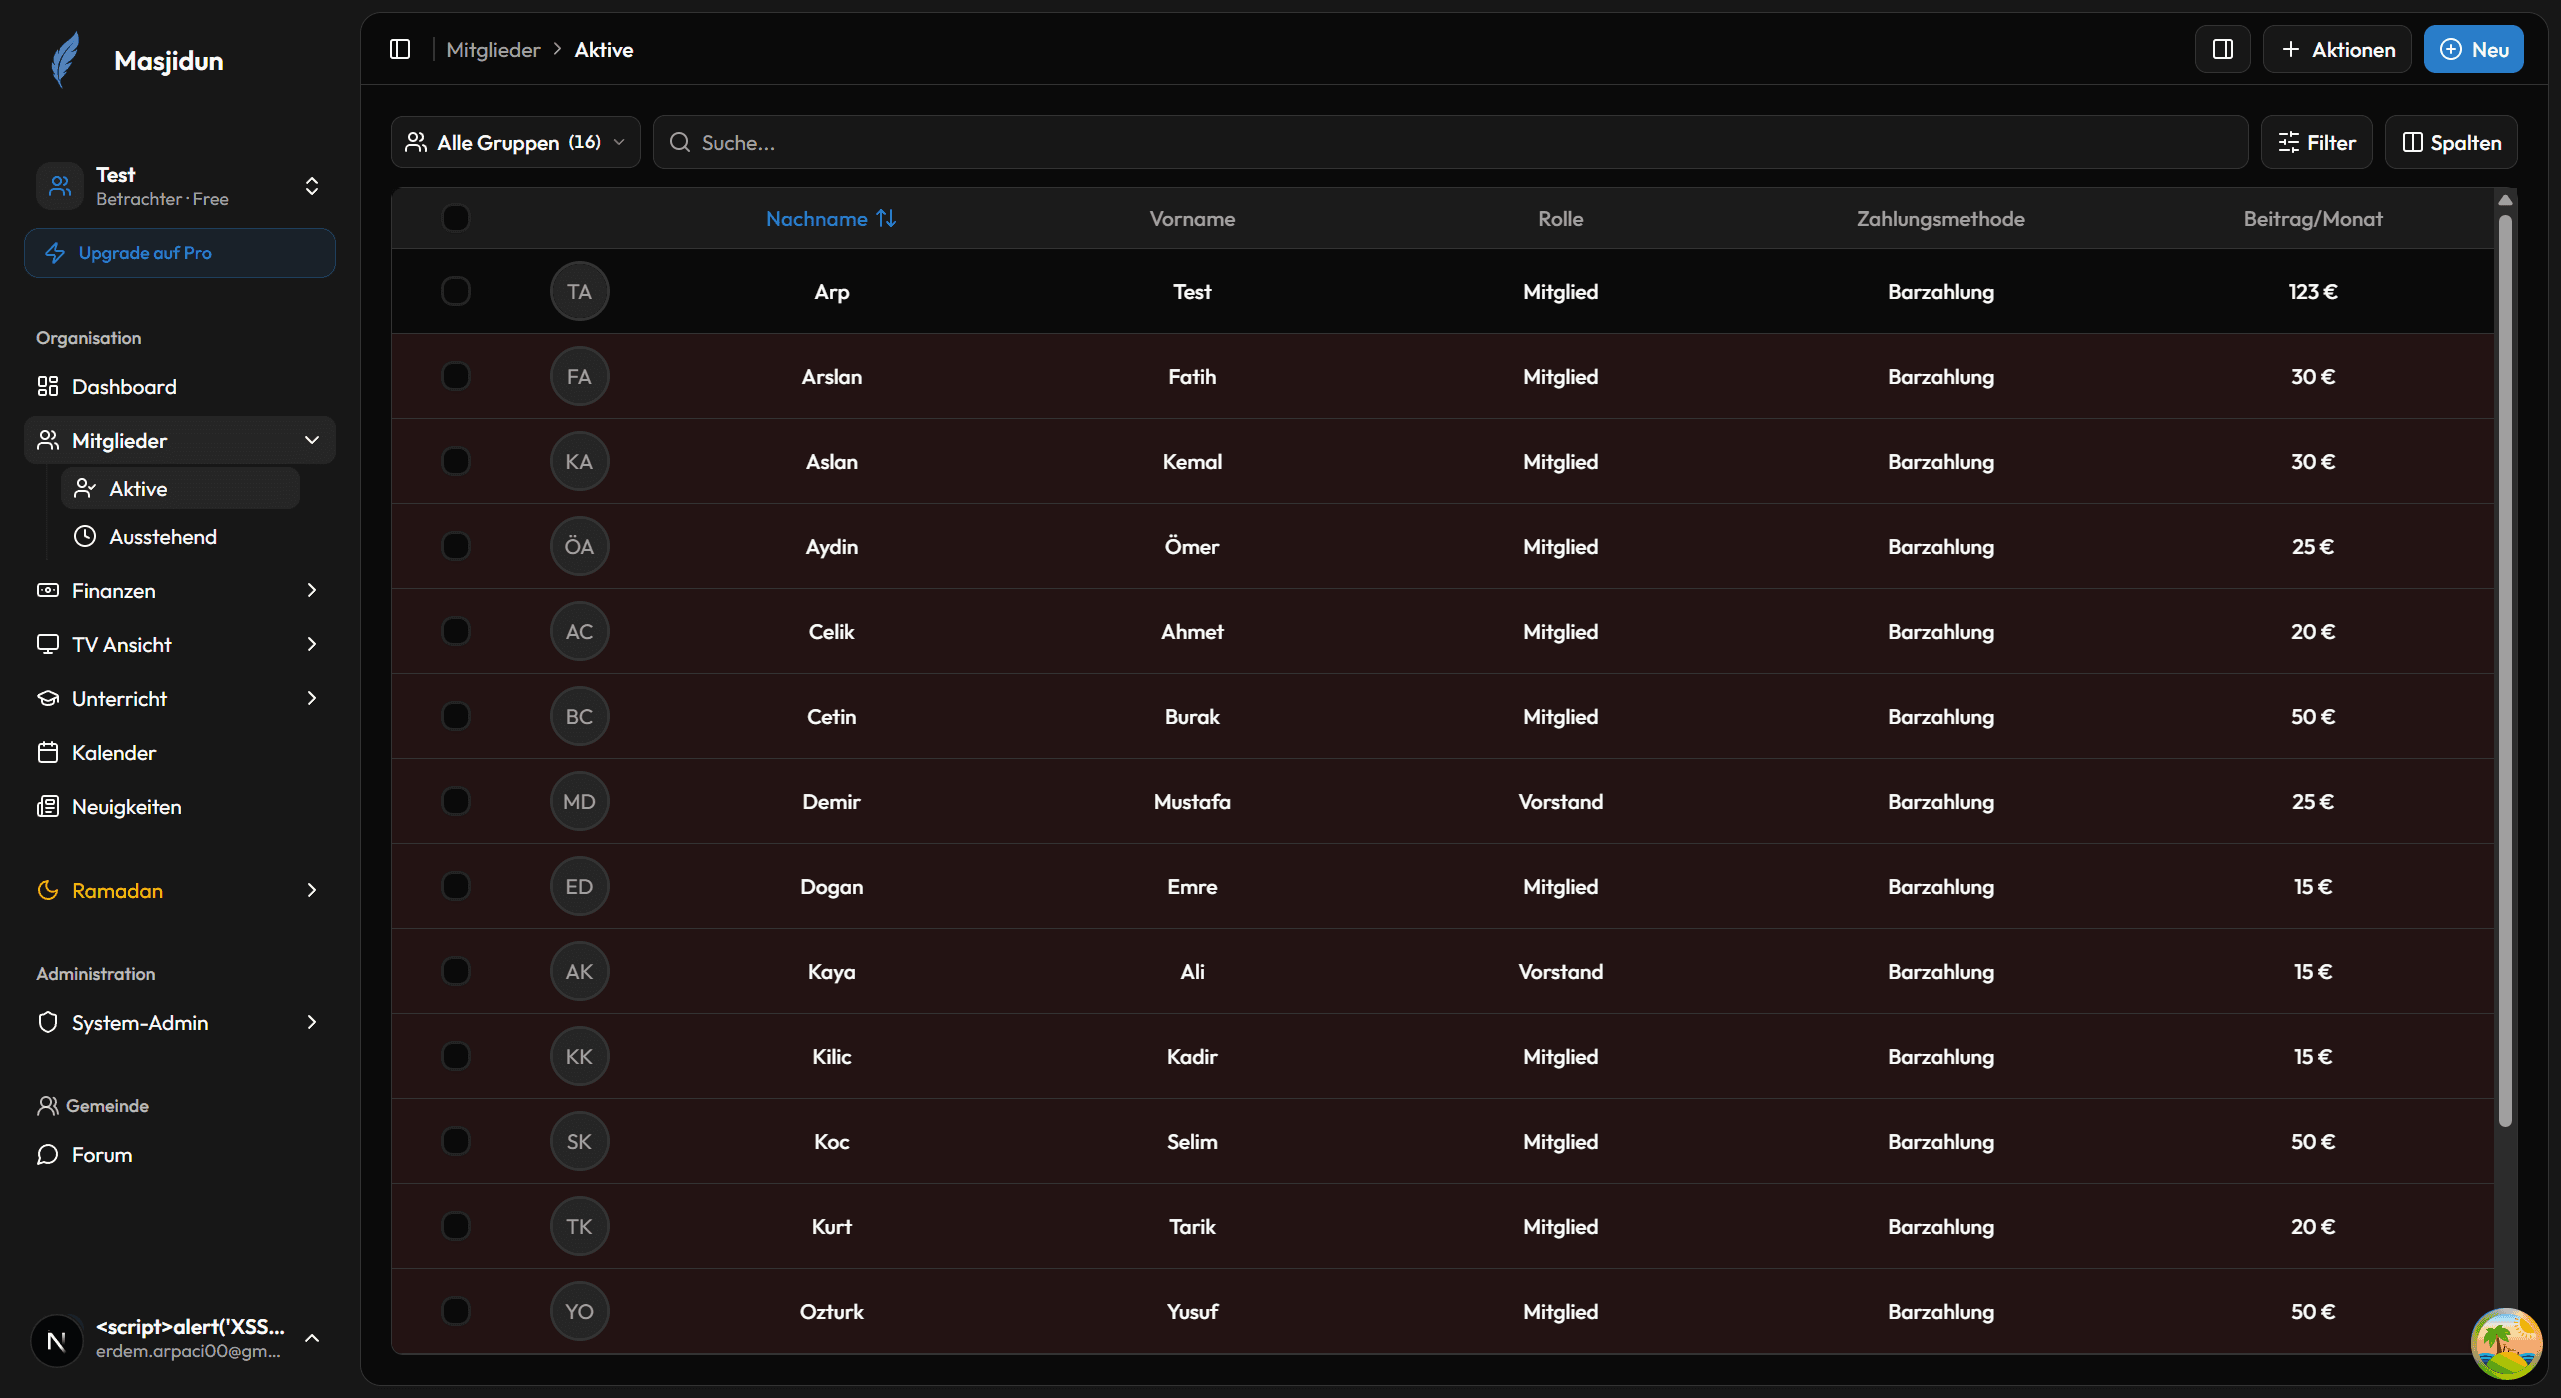Open the Kalender page
This screenshot has width=2561, height=1398.
pyautogui.click(x=113, y=753)
